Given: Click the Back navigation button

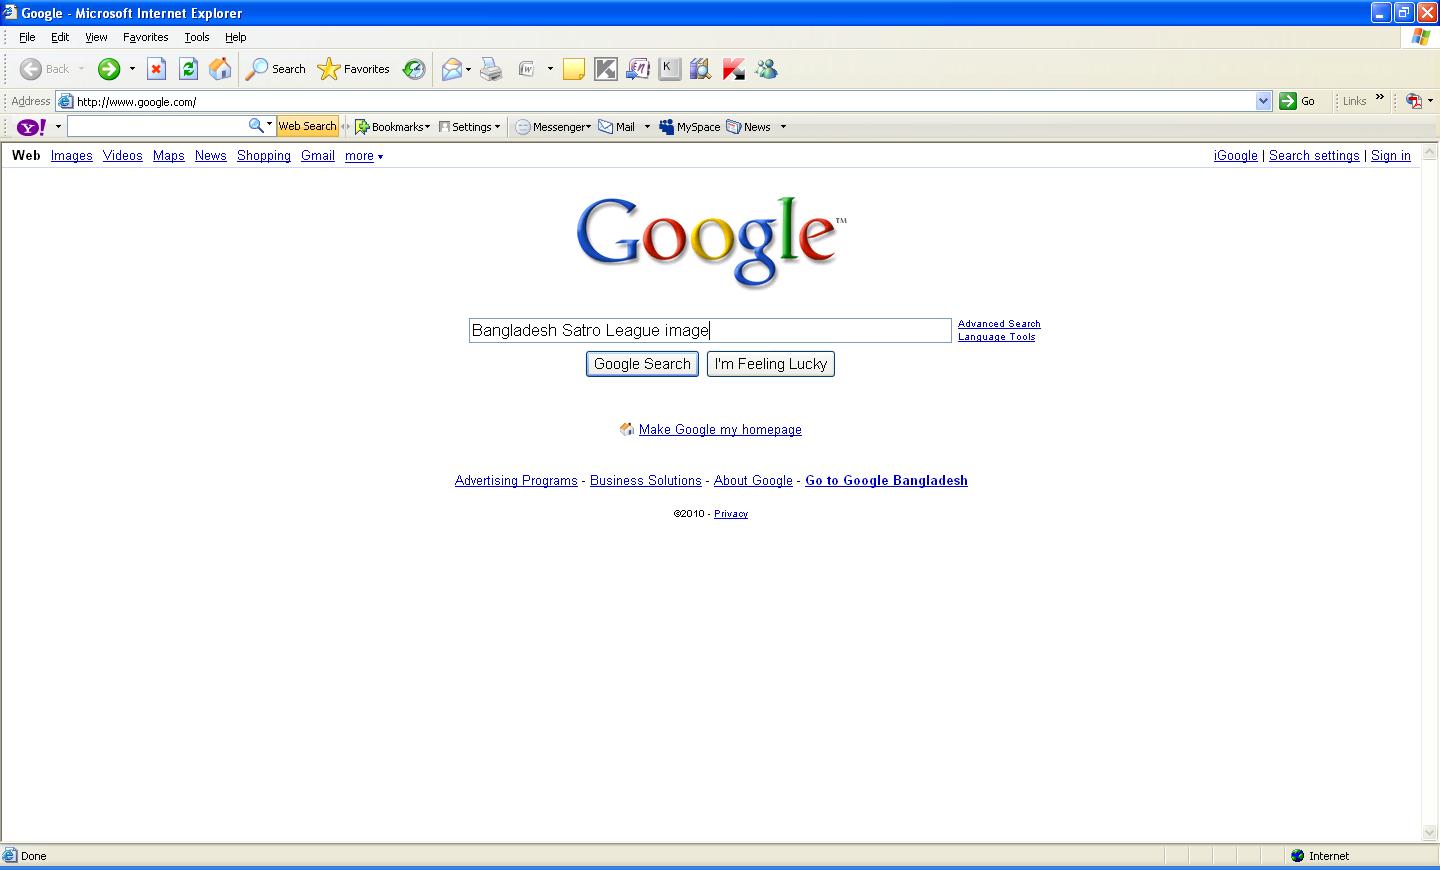Looking at the screenshot, I should (x=45, y=69).
